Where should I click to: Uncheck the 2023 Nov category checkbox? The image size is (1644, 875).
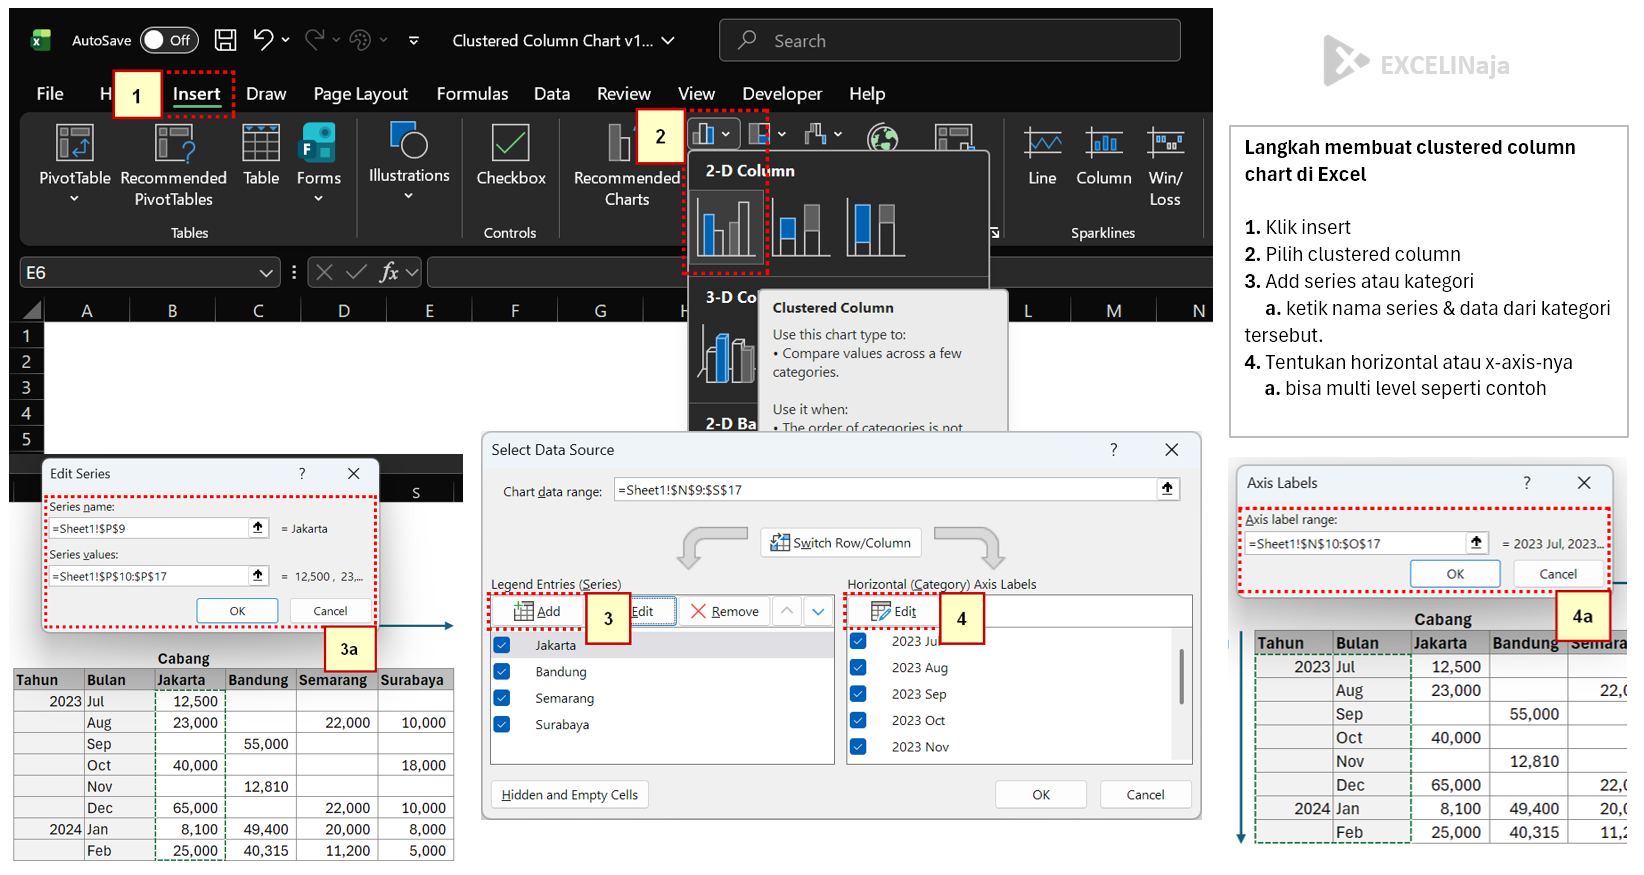point(858,746)
